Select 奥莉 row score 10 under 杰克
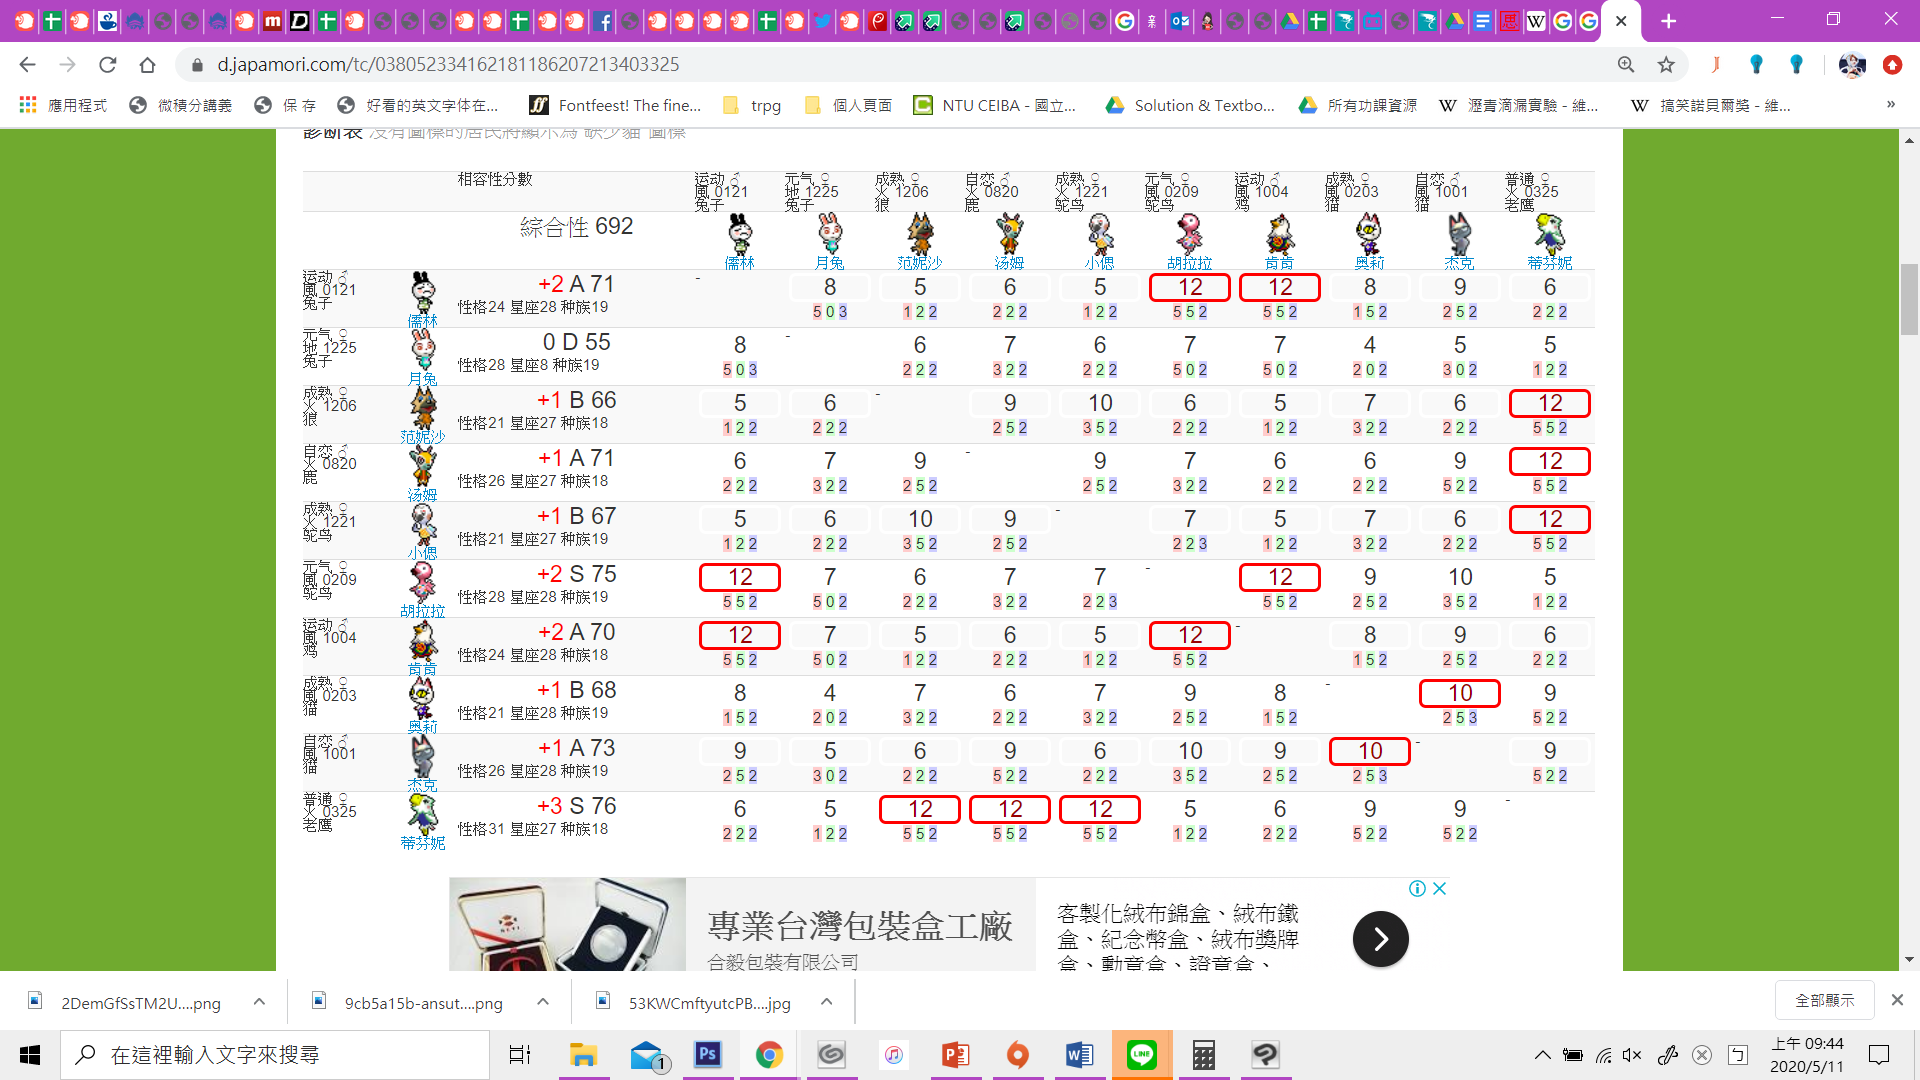The width and height of the screenshot is (1920, 1080). 1460,693
